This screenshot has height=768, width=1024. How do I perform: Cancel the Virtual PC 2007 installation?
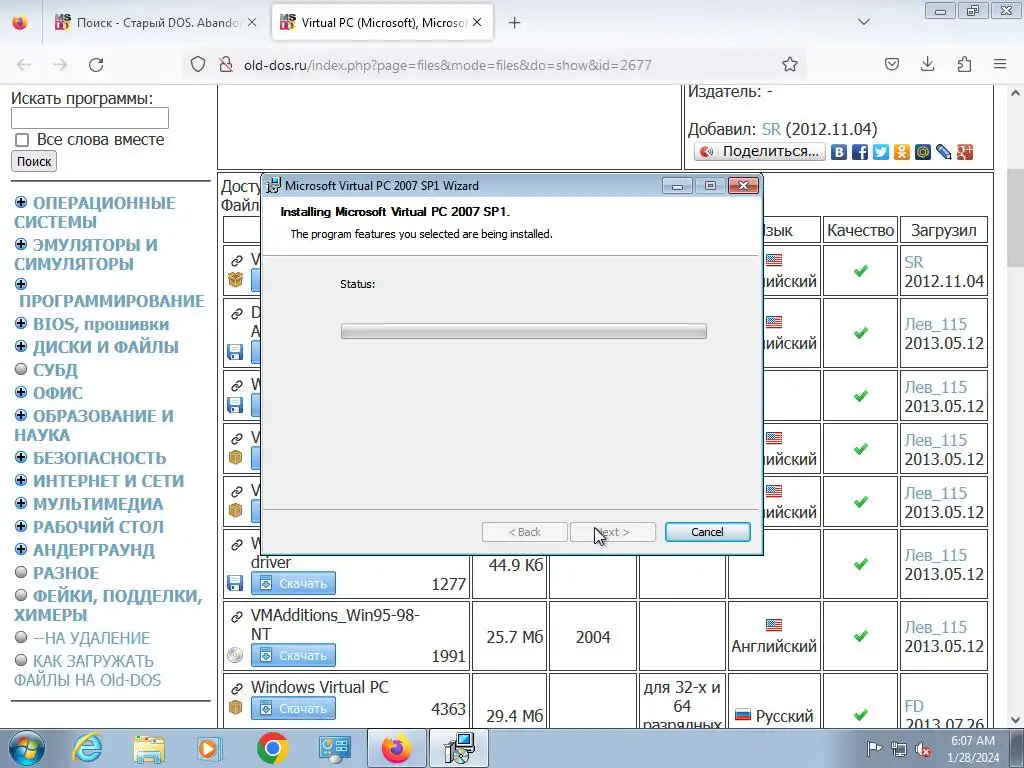pos(707,532)
